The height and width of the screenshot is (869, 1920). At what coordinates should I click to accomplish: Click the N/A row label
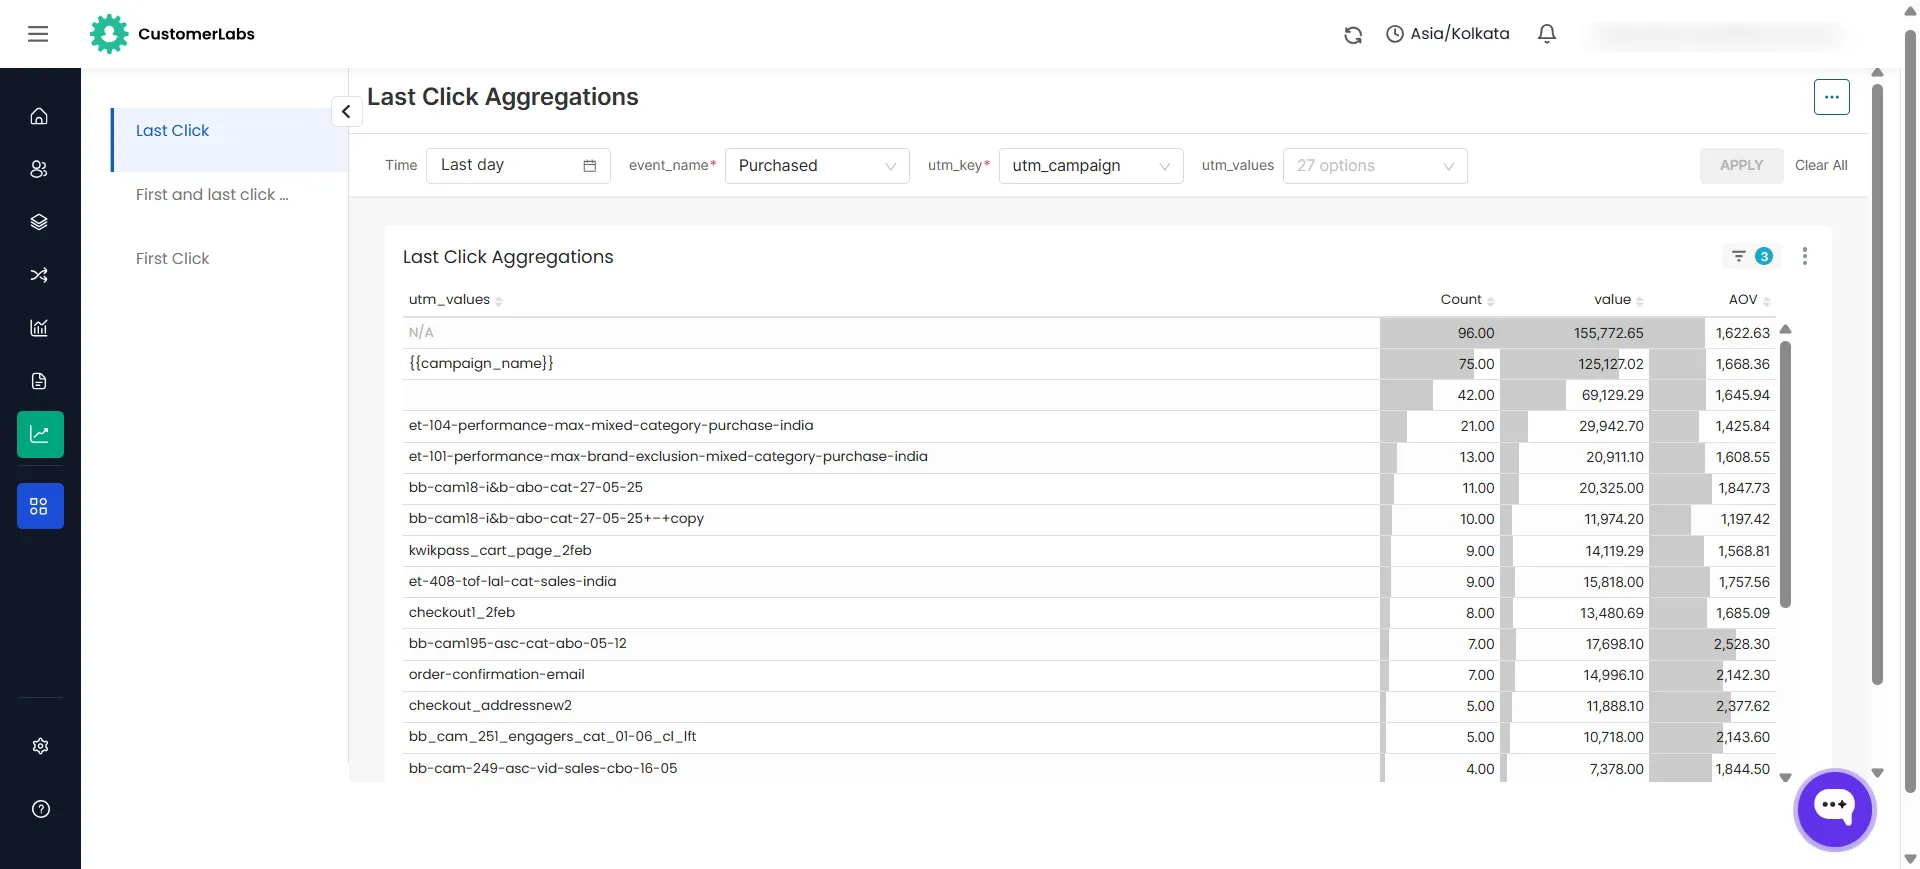[421, 333]
